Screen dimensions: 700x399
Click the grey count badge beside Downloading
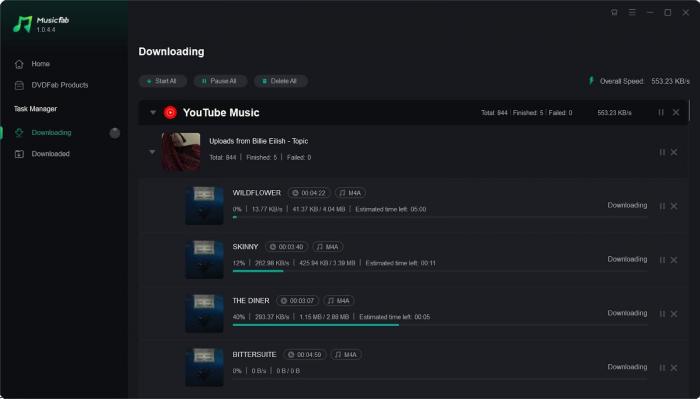pyautogui.click(x=115, y=133)
